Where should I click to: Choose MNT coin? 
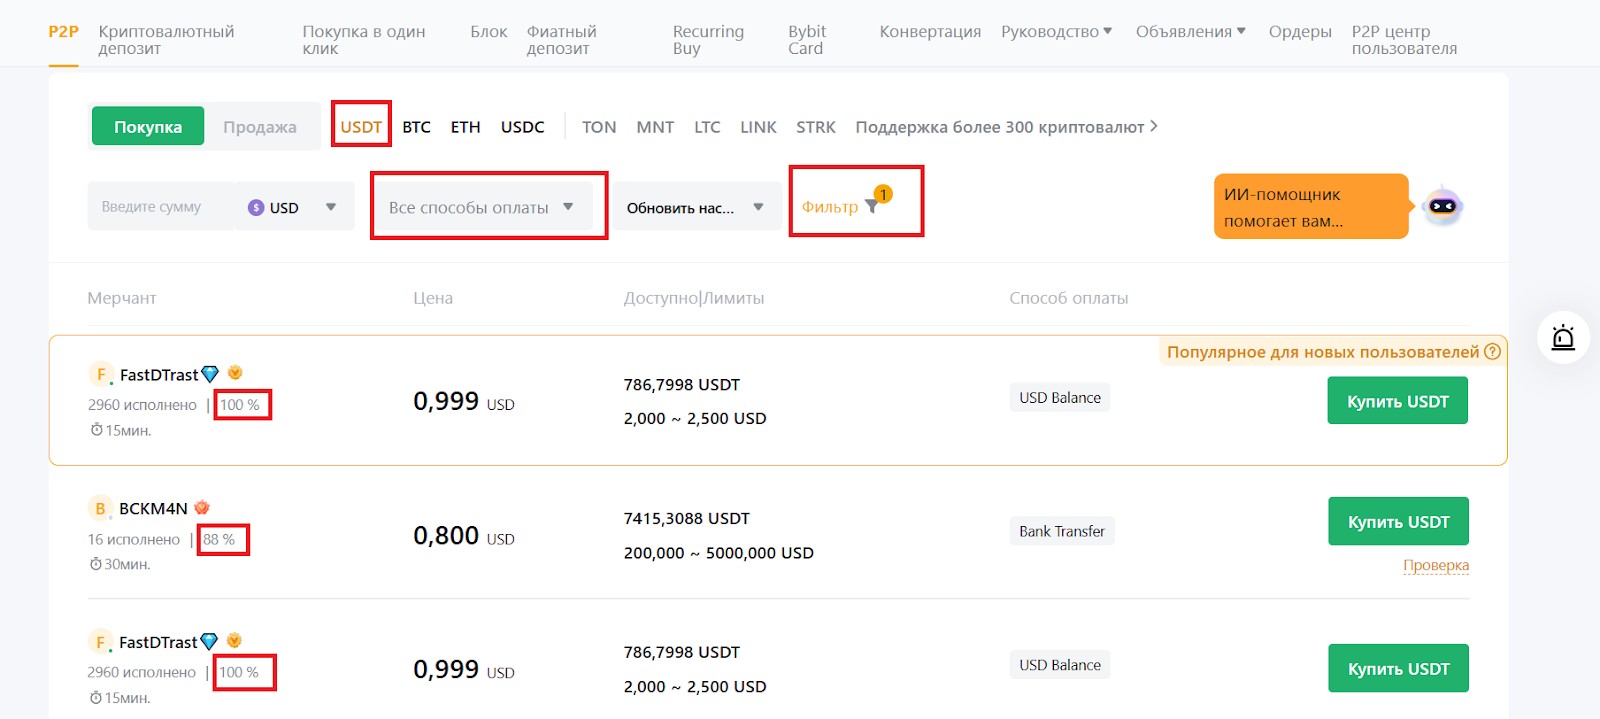pos(655,127)
